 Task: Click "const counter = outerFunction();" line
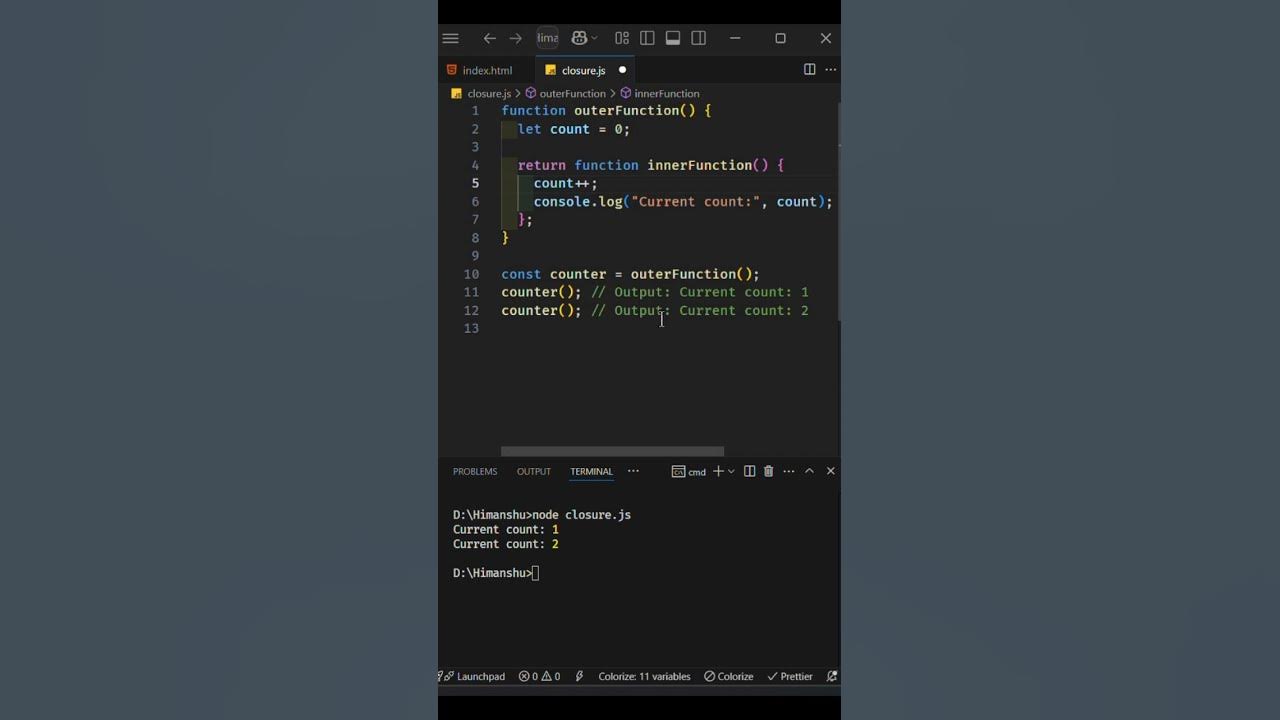[x=630, y=274]
